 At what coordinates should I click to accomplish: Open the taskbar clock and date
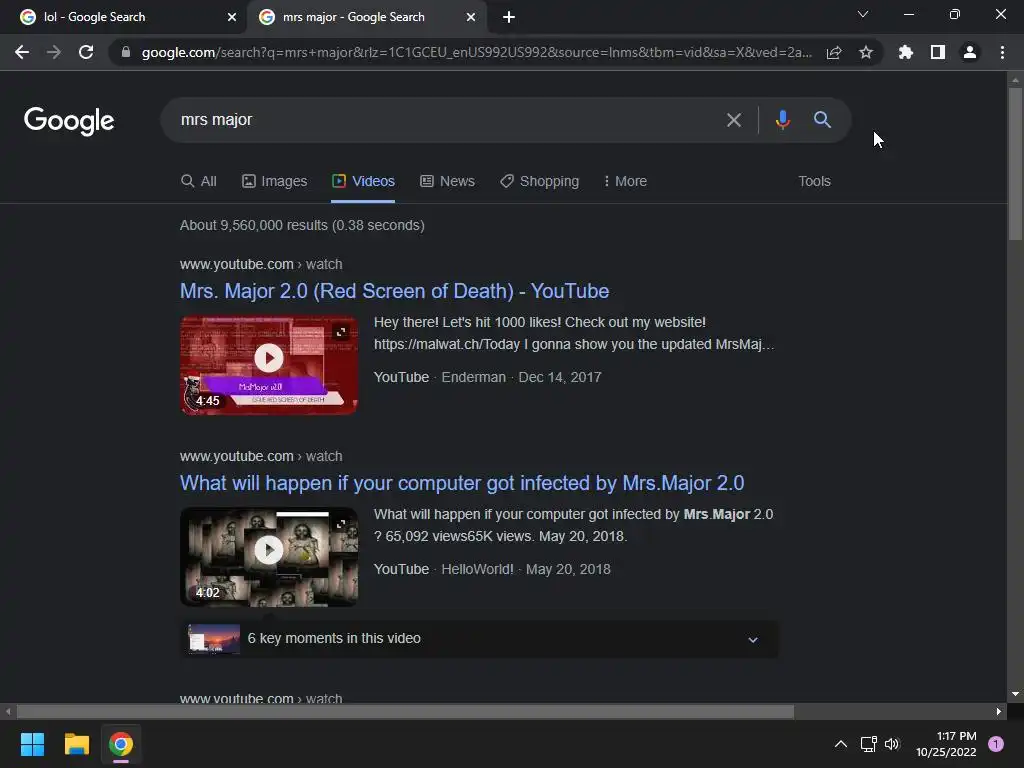[946, 744]
